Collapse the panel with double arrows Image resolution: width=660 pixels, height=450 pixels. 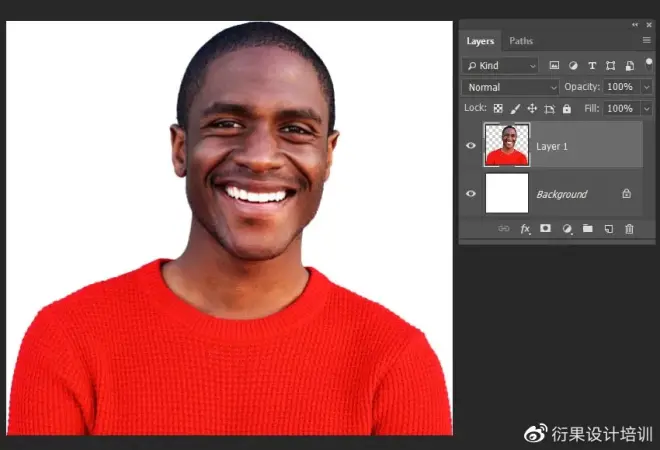[x=635, y=25]
